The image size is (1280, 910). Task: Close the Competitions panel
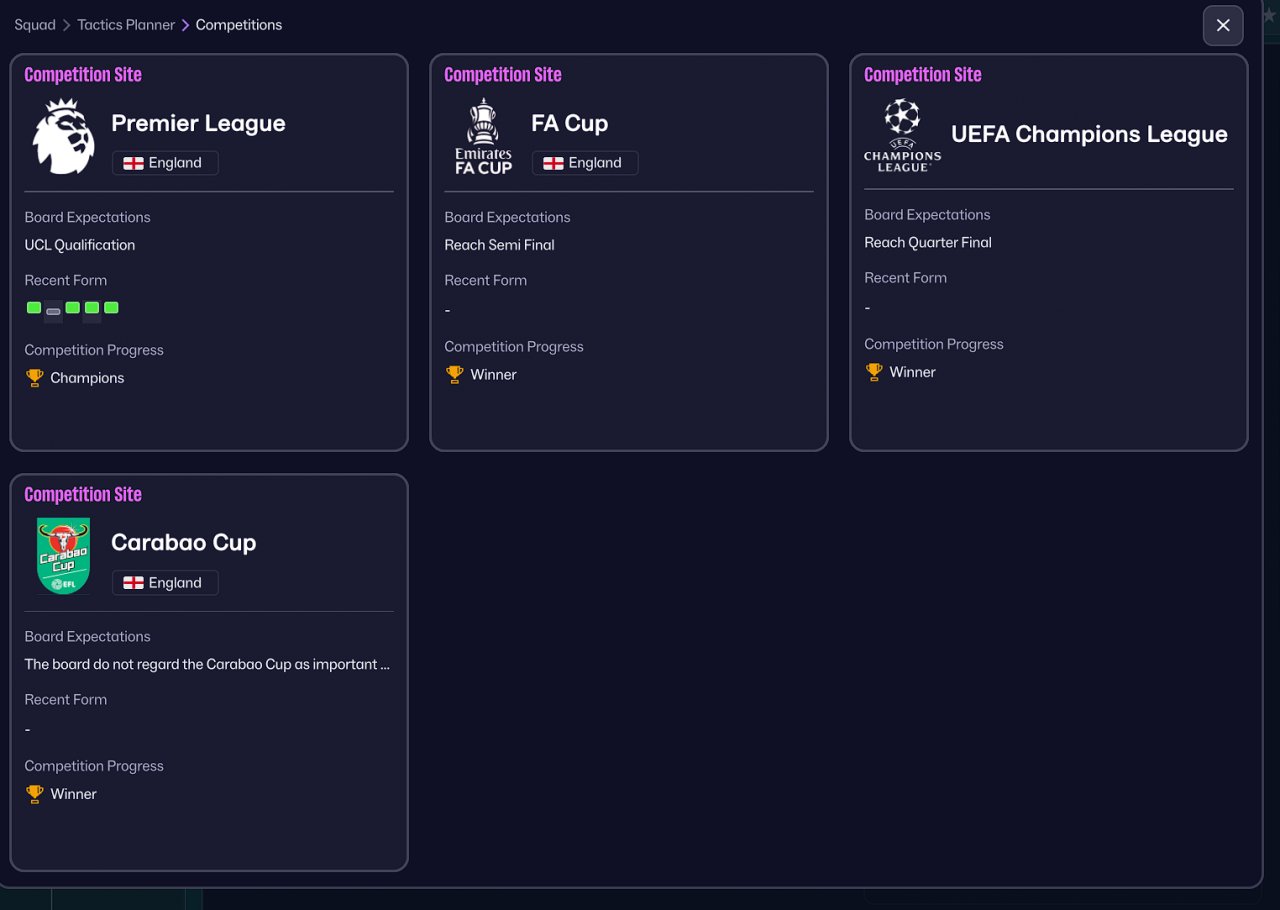[1222, 26]
